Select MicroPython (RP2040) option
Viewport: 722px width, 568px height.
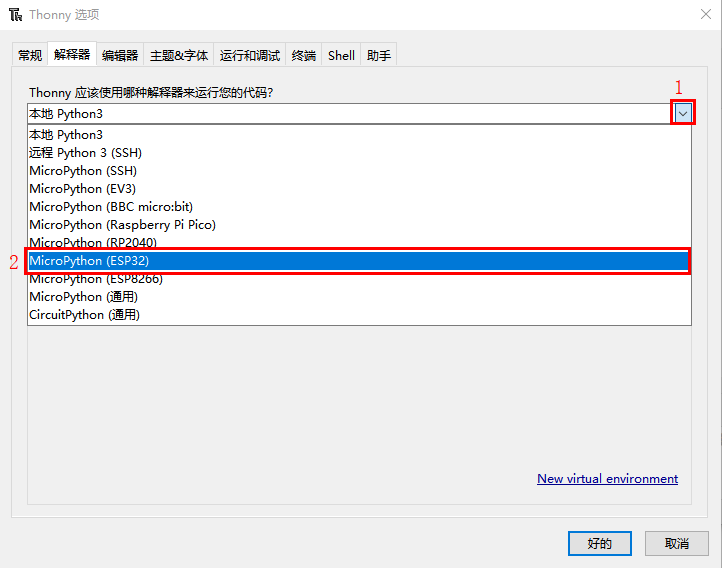pyautogui.click(x=359, y=242)
